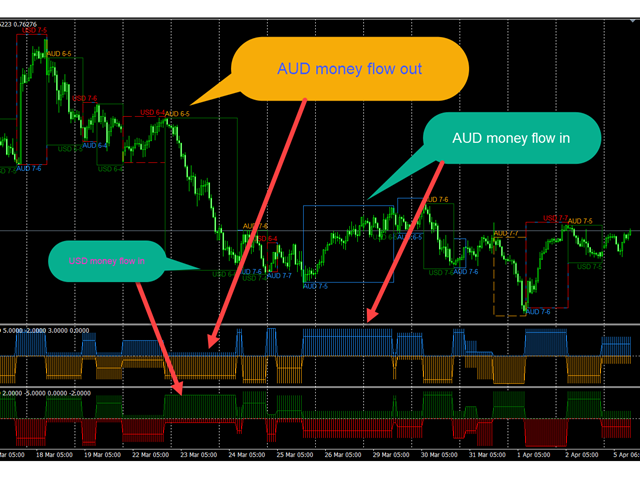This screenshot has width=640, height=480.
Task: Click the orange AUD 7-5 label
Action: pyautogui.click(x=580, y=221)
